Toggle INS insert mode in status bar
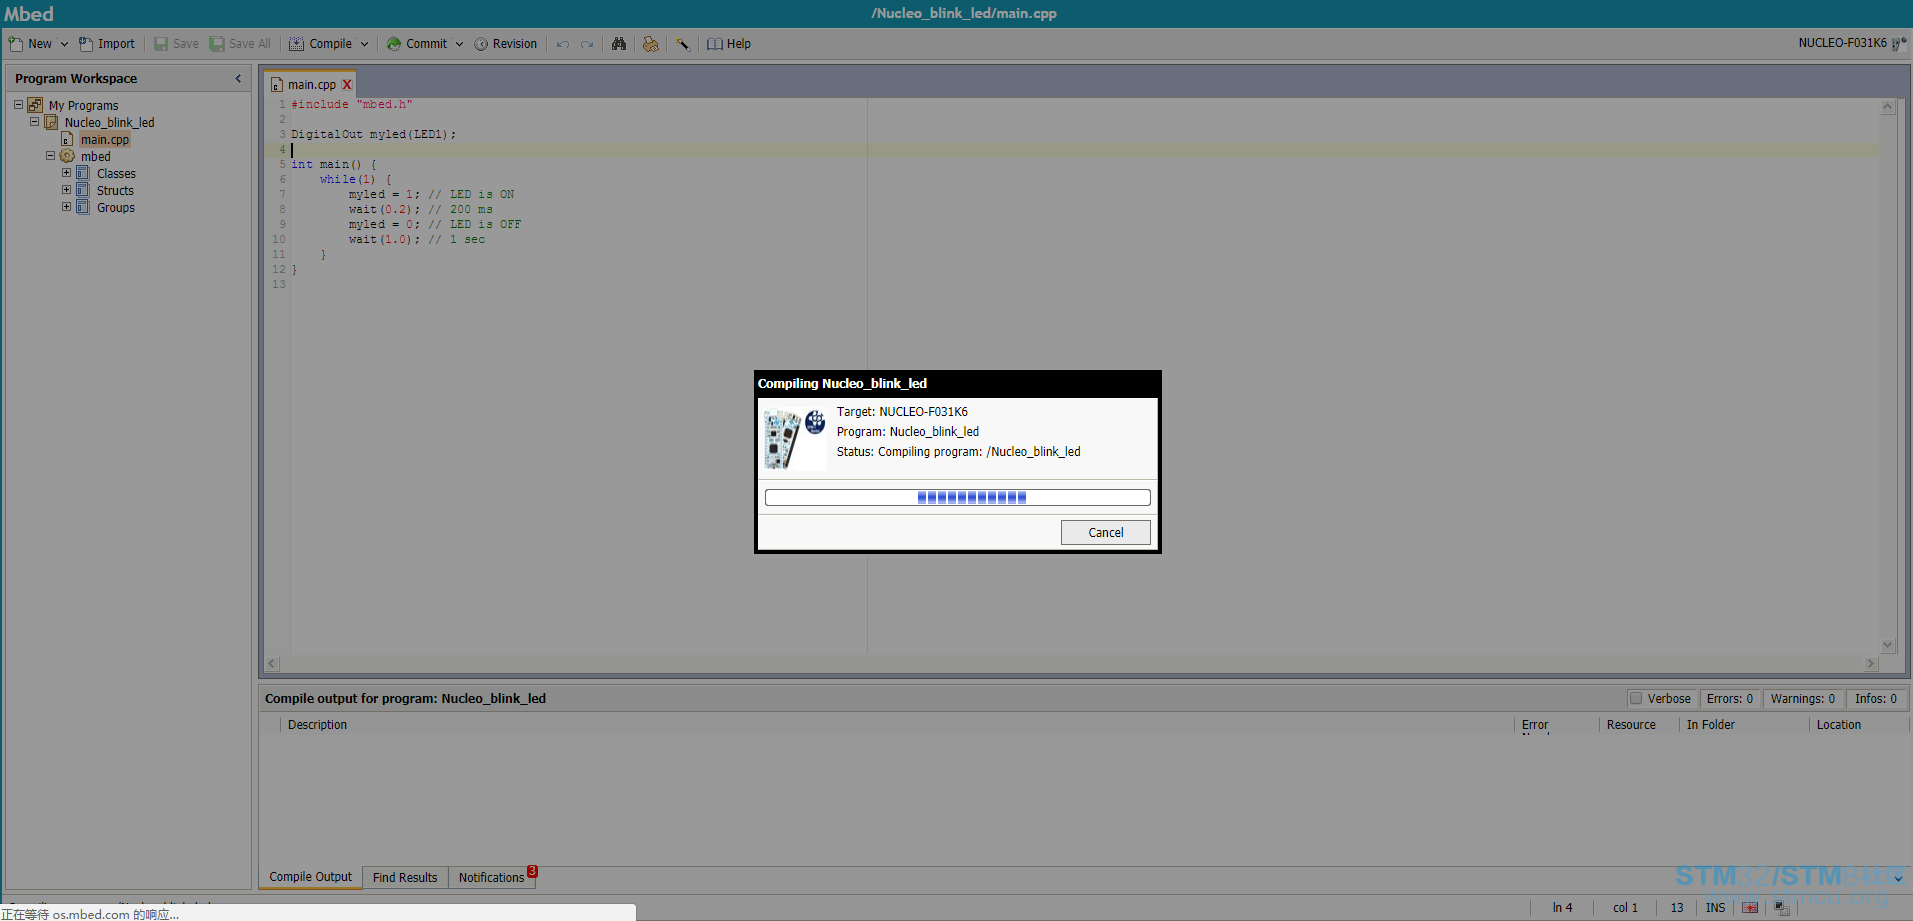The image size is (1913, 921). [x=1715, y=908]
